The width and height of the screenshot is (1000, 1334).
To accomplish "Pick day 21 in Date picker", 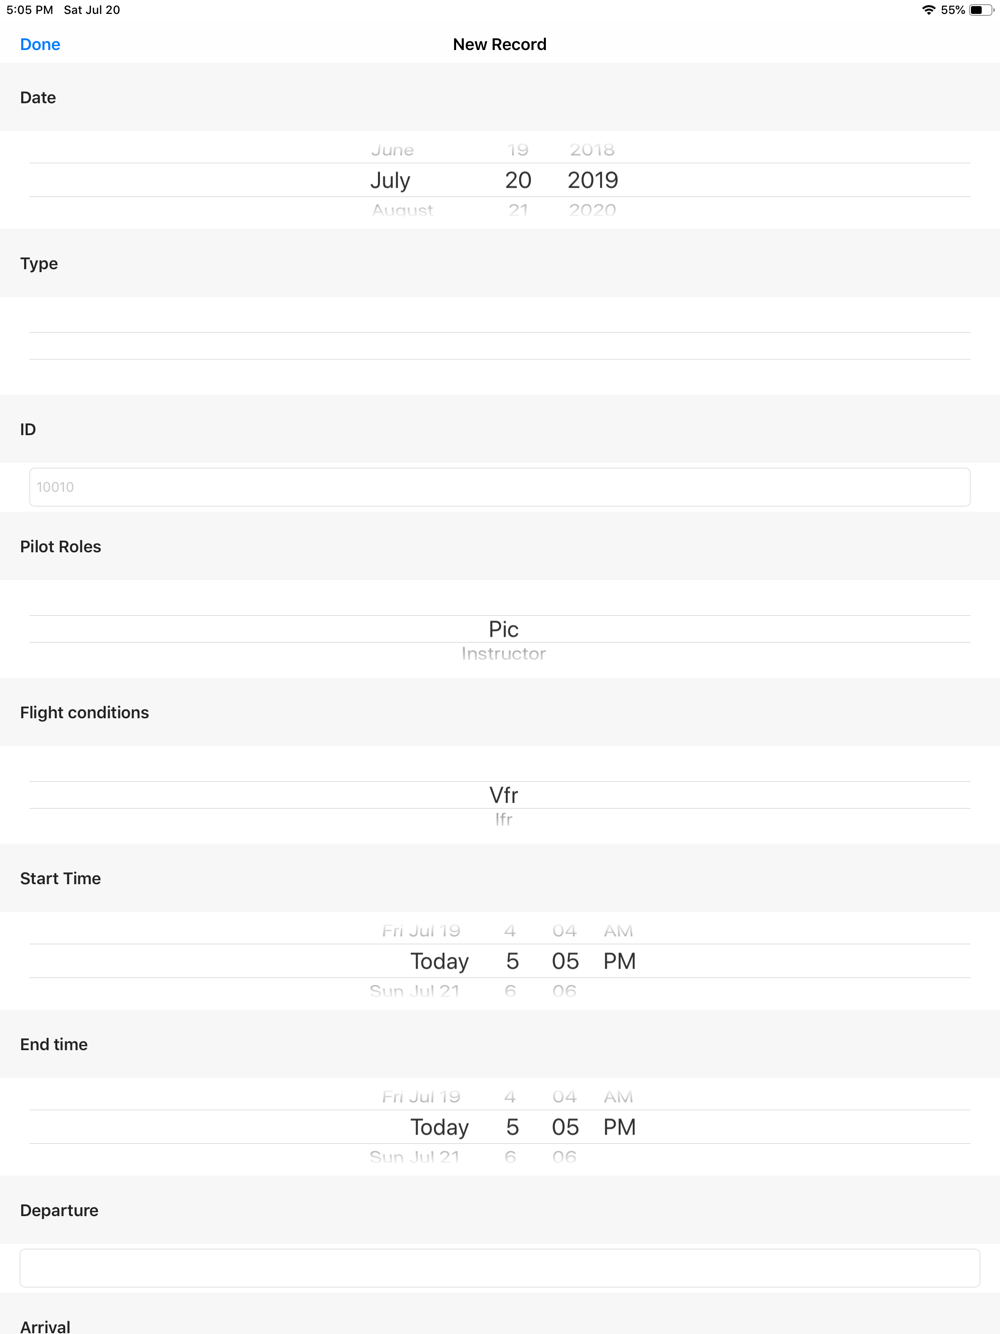I will (x=518, y=210).
